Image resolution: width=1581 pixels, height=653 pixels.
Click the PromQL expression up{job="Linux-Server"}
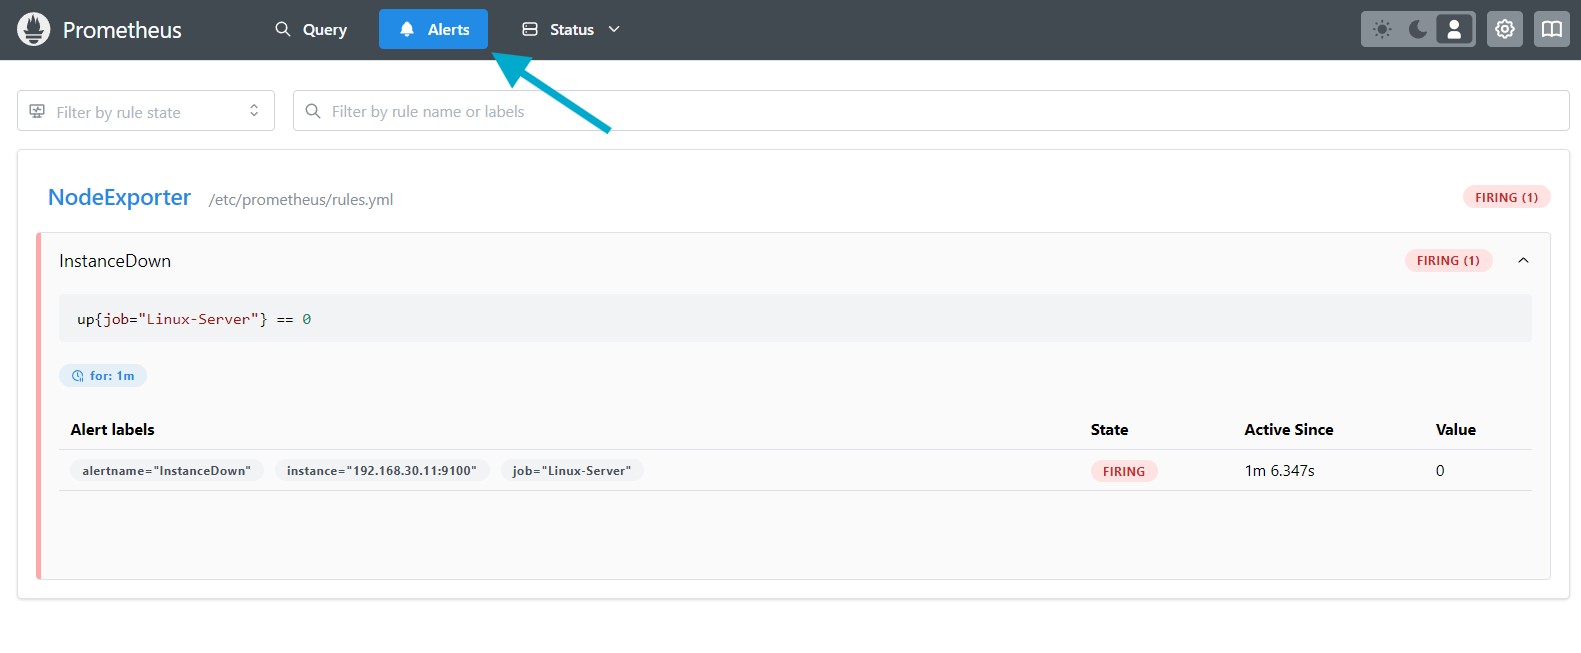(194, 319)
